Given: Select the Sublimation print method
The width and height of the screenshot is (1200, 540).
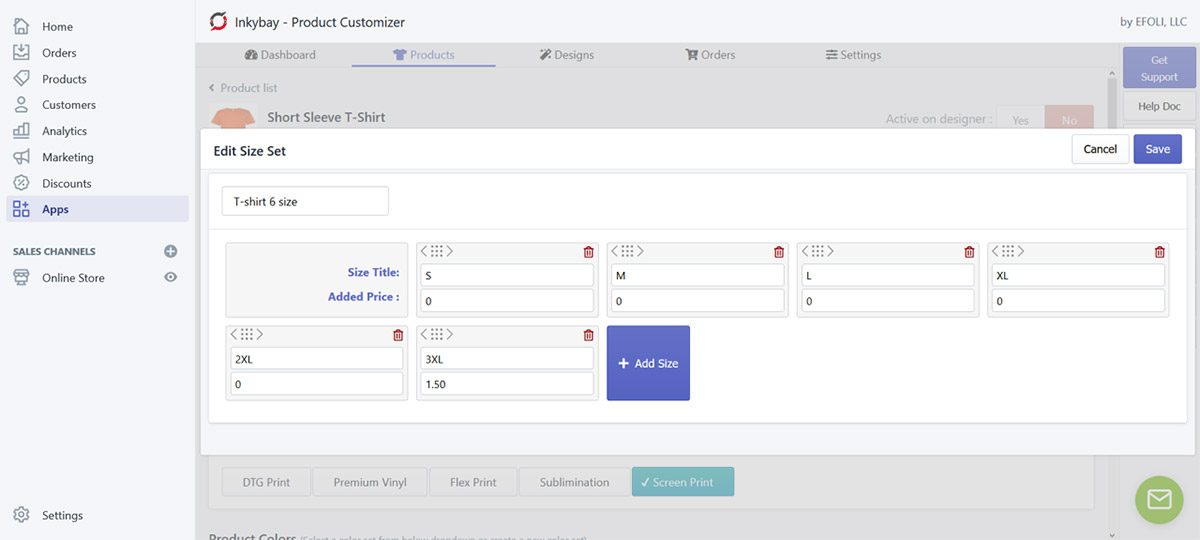Looking at the screenshot, I should tap(574, 482).
